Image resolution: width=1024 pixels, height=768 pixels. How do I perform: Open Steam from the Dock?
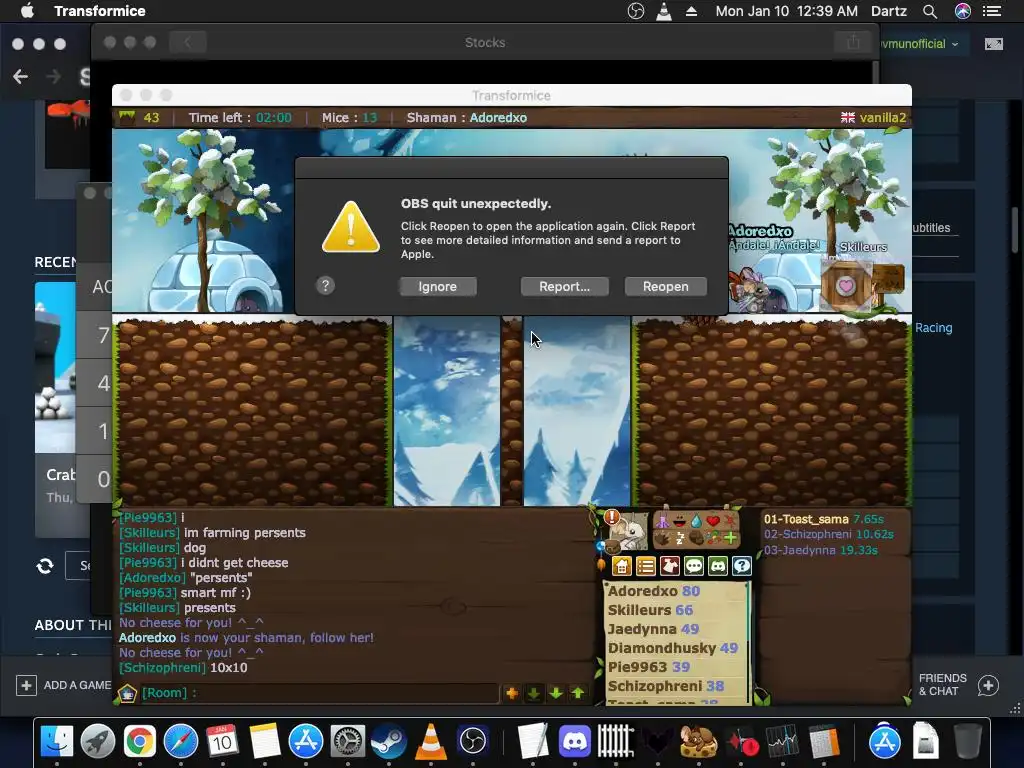point(389,741)
